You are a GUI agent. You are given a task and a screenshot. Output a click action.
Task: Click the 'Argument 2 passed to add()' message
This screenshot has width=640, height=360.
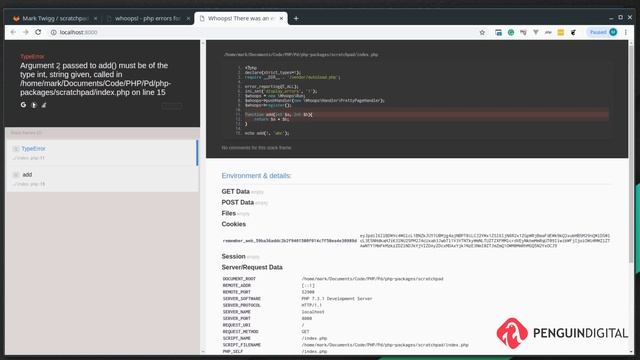(96, 79)
